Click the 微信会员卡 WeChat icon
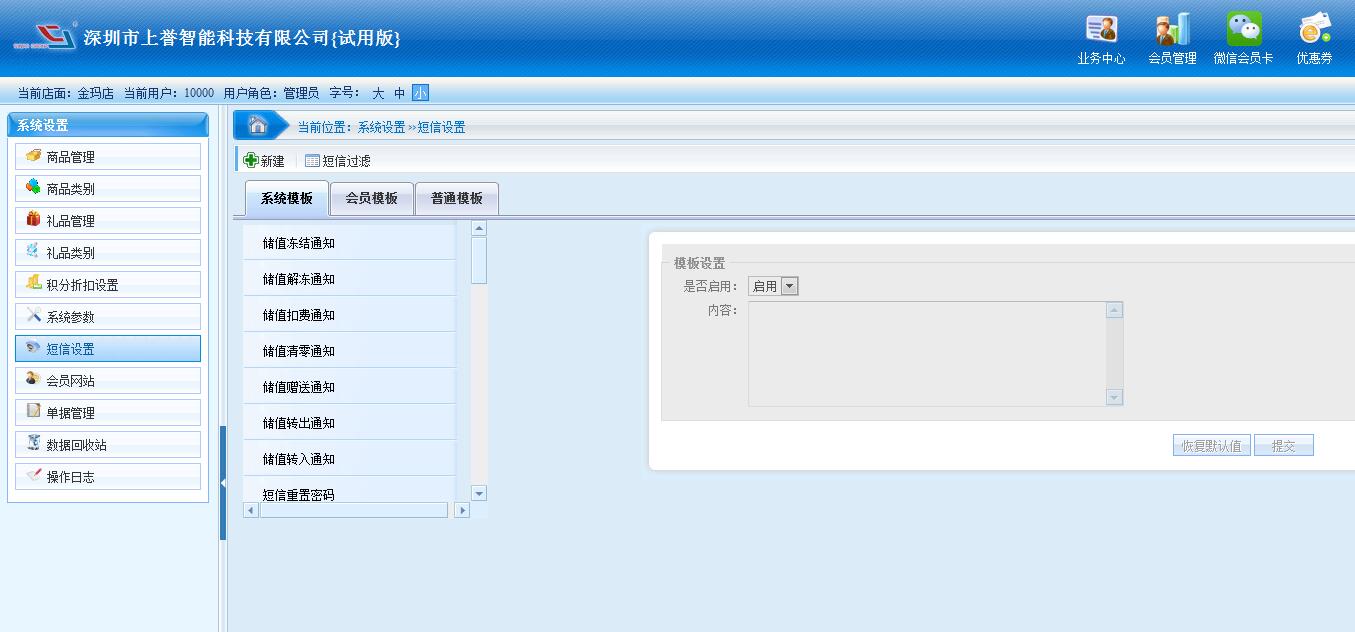Viewport: 1355px width, 632px height. (1243, 30)
